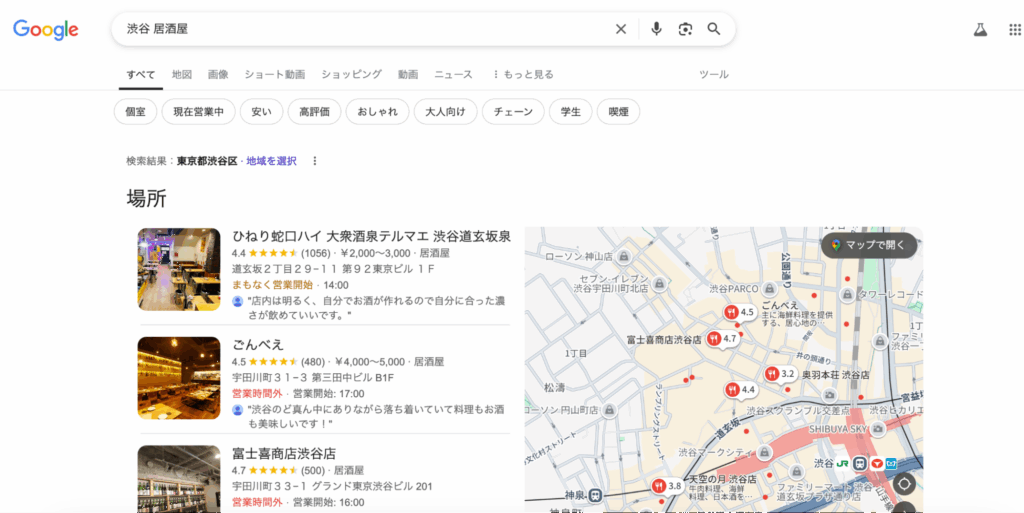Toggle the 安い filter chip
The height and width of the screenshot is (513, 1024).
click(x=261, y=112)
